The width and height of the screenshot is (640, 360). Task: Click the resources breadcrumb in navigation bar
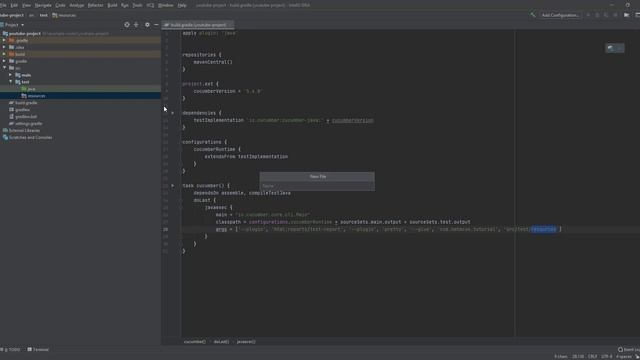(64, 15)
